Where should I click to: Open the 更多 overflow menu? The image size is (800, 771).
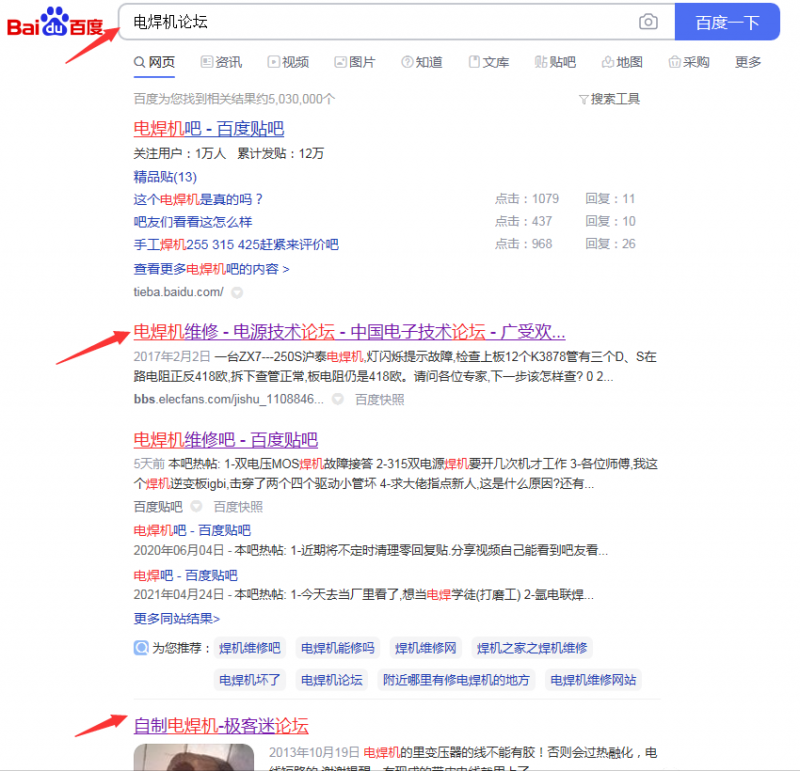click(747, 61)
